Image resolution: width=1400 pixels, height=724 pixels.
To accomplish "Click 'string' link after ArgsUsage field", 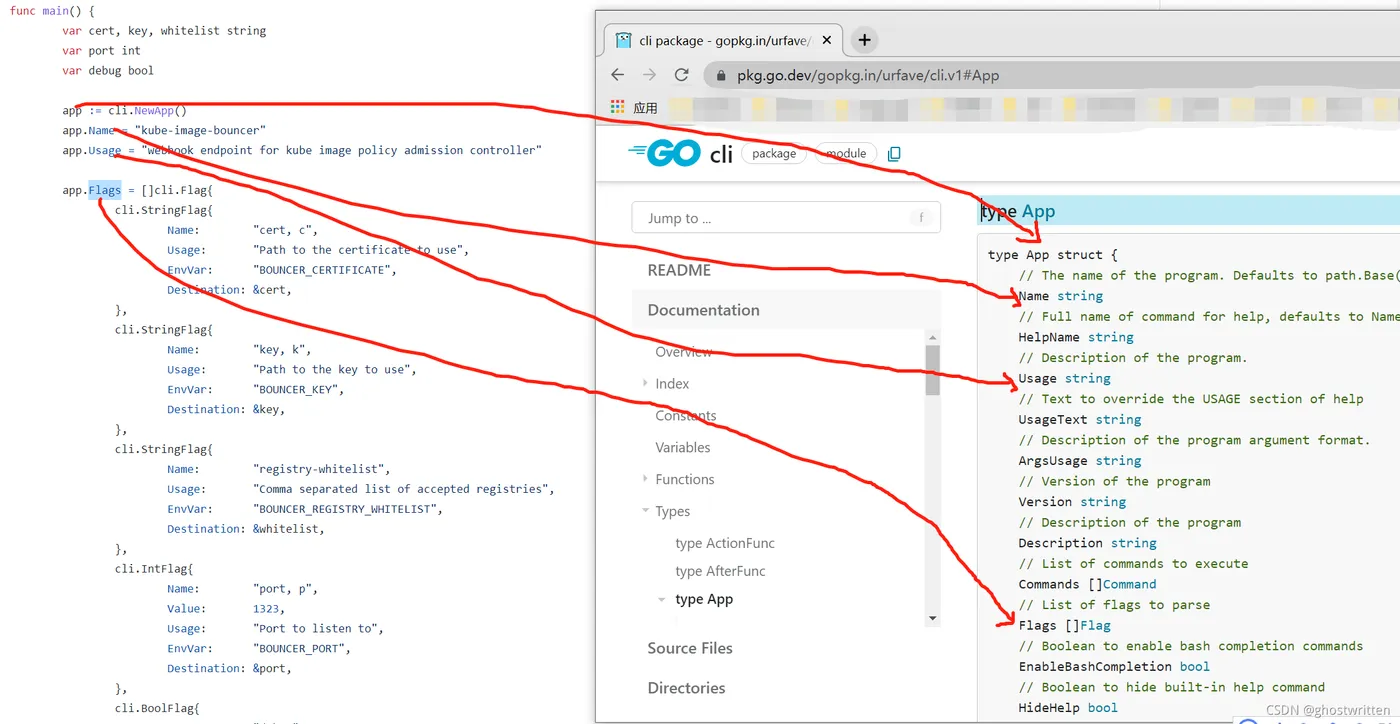I will [x=1118, y=460].
